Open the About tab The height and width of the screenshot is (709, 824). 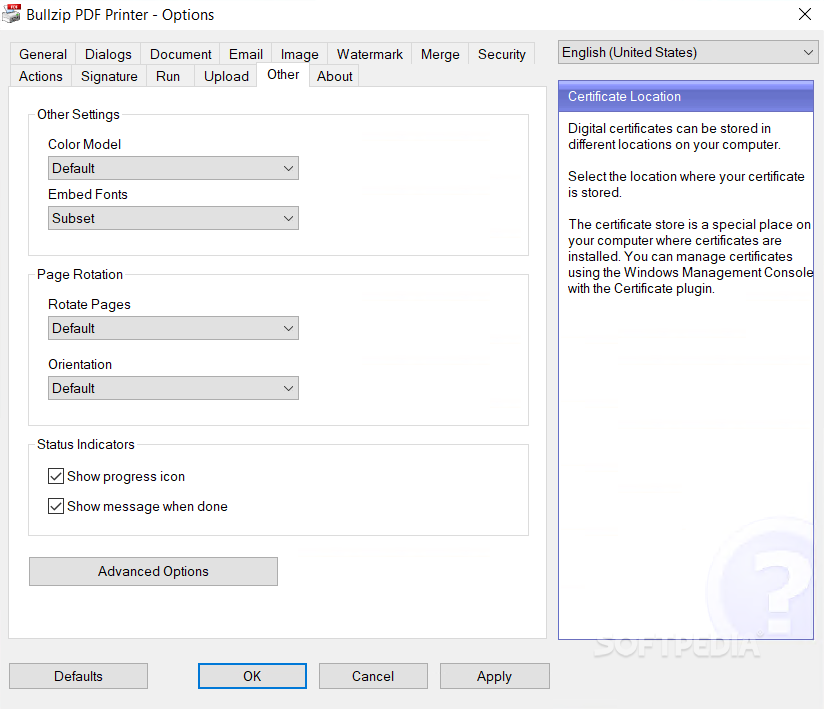[334, 76]
